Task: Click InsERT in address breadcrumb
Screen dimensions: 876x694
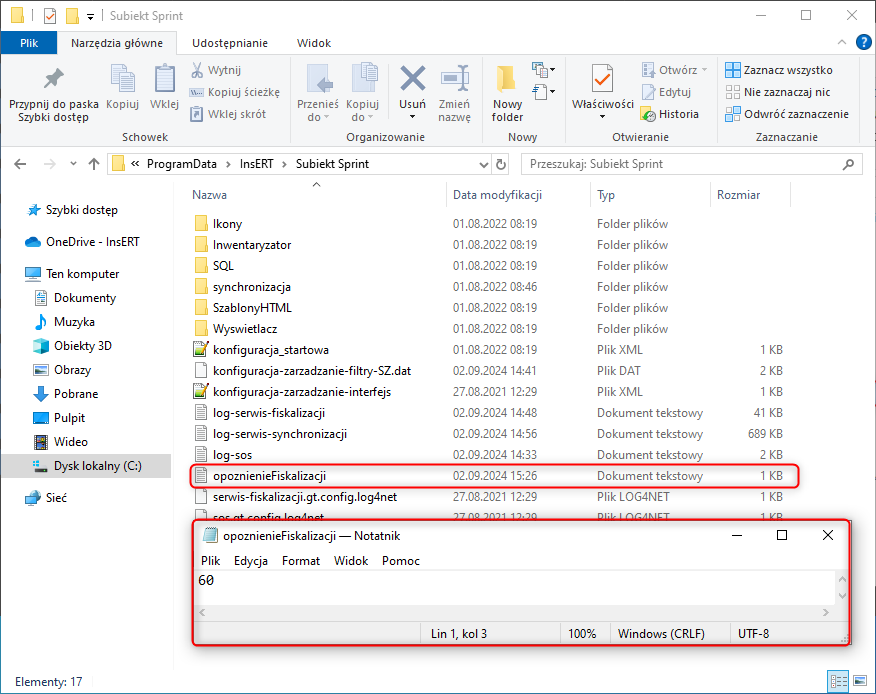Action: [x=256, y=164]
